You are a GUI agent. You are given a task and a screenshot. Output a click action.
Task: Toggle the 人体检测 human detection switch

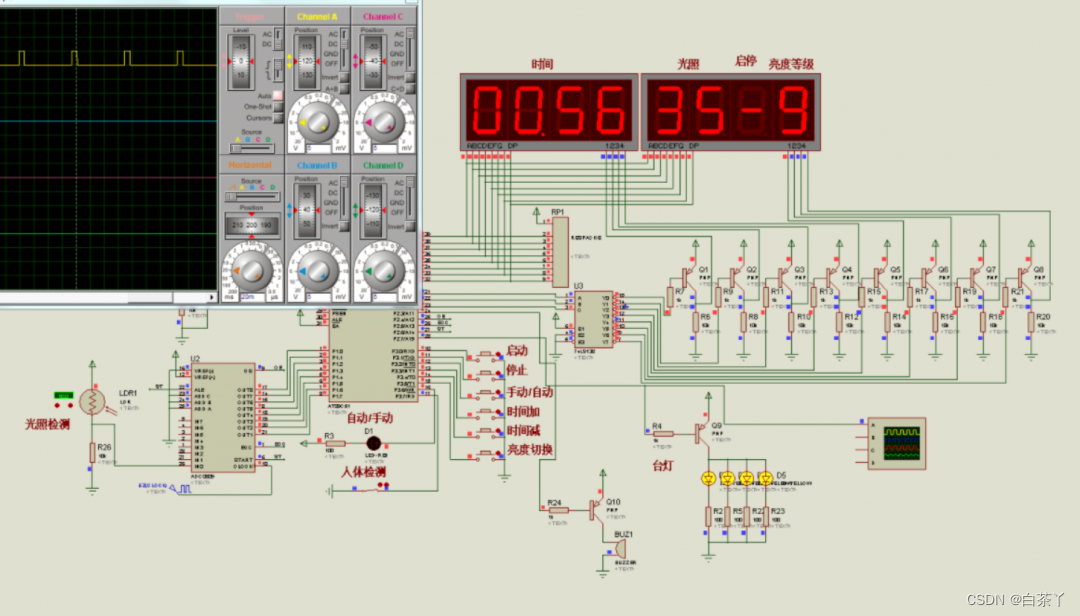[369, 488]
